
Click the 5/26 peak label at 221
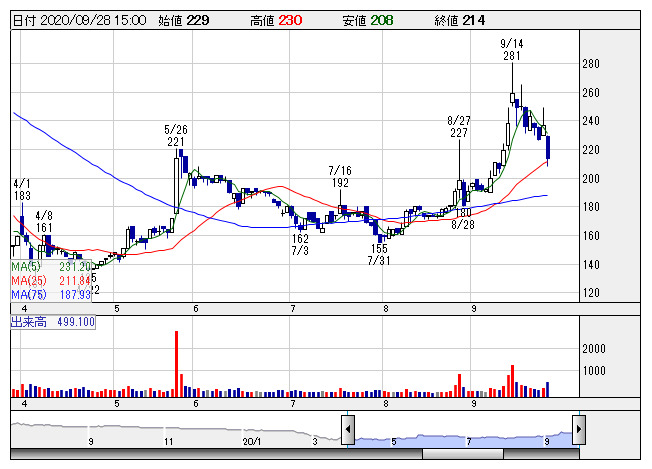(176, 136)
